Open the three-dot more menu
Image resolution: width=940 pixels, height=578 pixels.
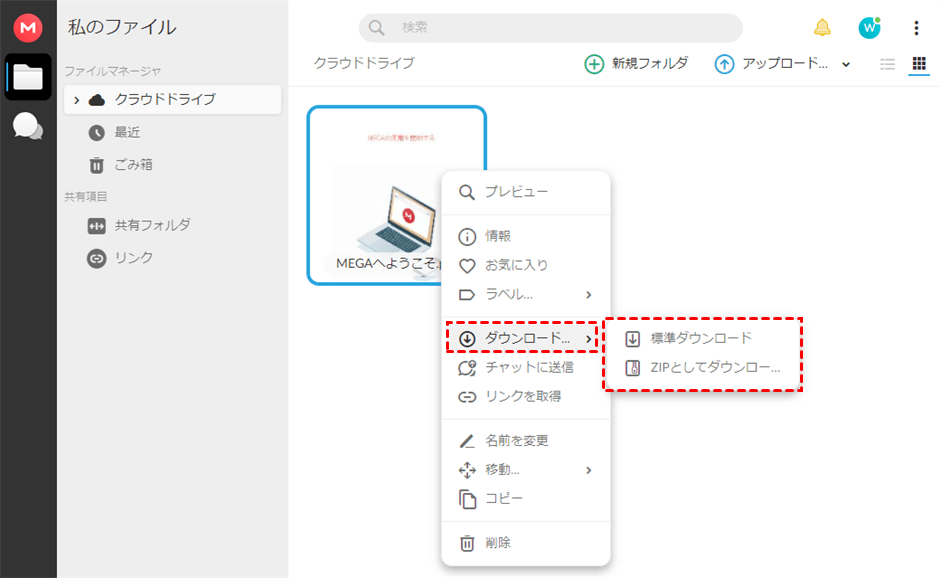click(916, 28)
